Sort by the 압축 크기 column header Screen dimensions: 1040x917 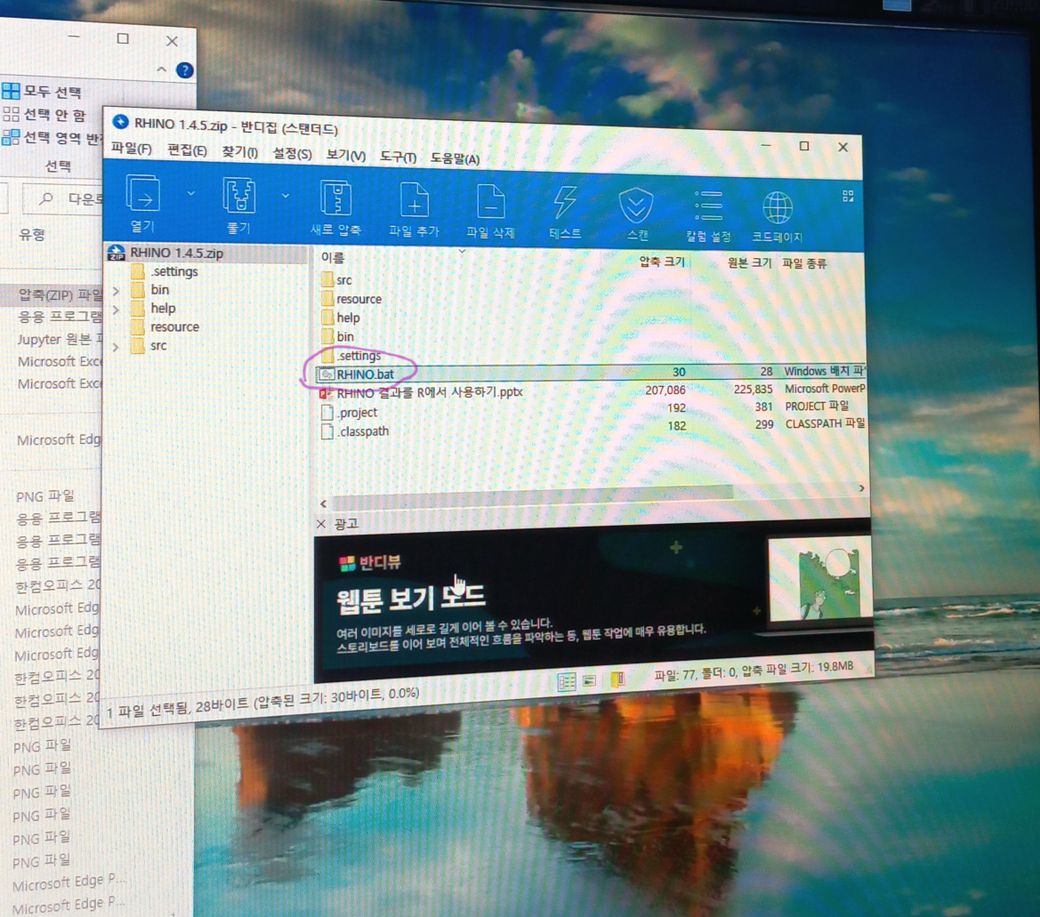tap(661, 262)
